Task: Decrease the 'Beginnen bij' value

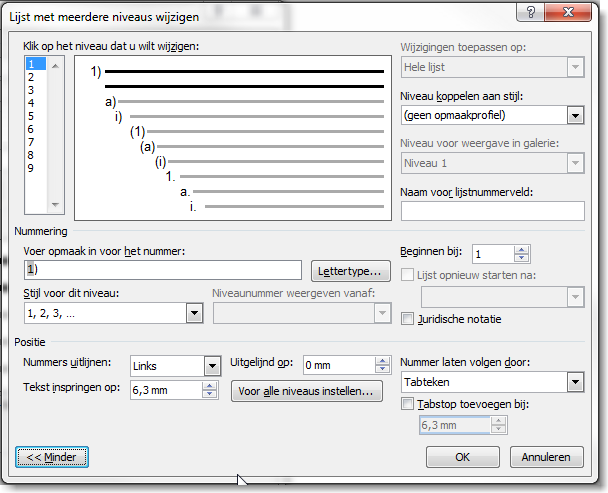Action: [x=522, y=258]
